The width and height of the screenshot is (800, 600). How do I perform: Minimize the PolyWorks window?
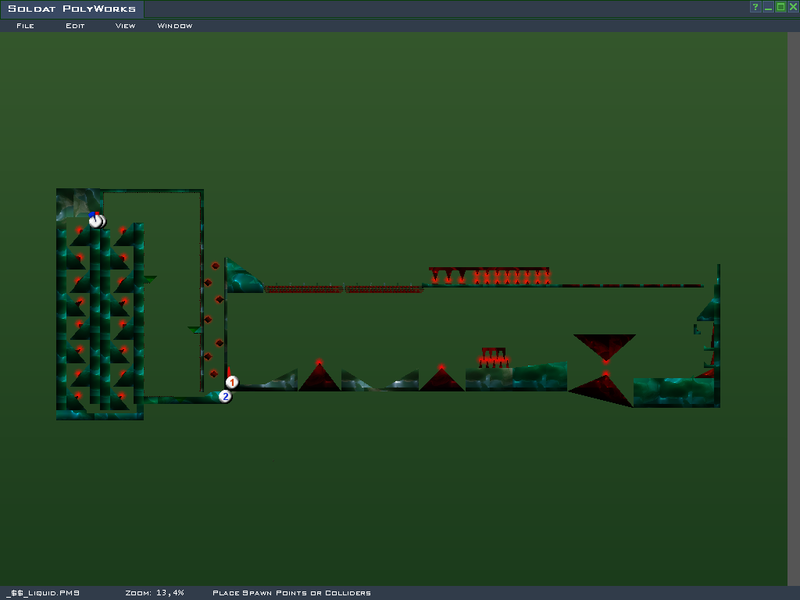click(x=768, y=7)
